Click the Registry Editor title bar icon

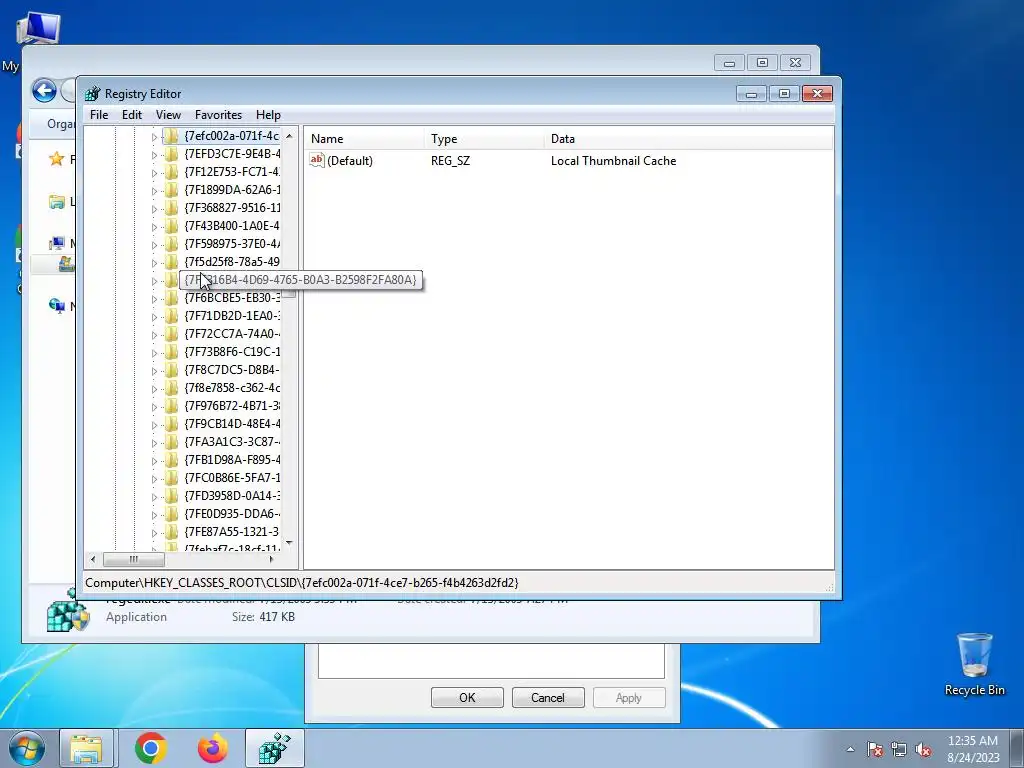coord(93,94)
